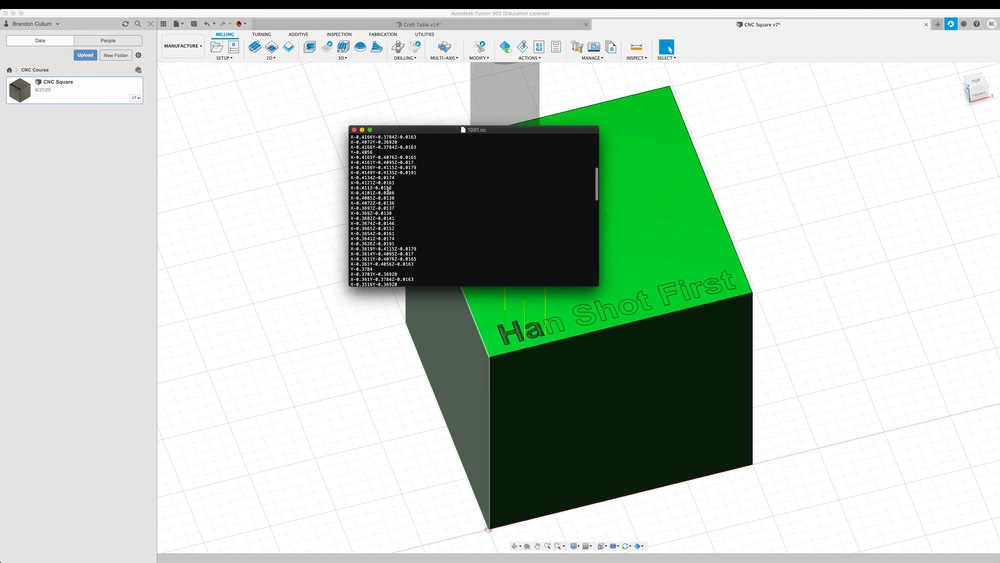Open the Setup folder icon in toolbar

coord(217,47)
